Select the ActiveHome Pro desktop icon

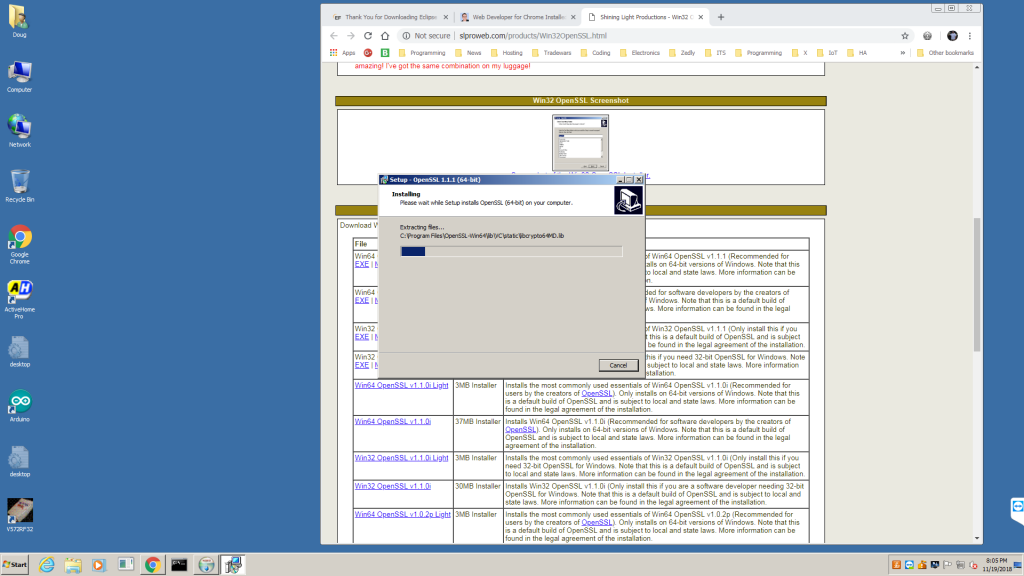pos(20,300)
